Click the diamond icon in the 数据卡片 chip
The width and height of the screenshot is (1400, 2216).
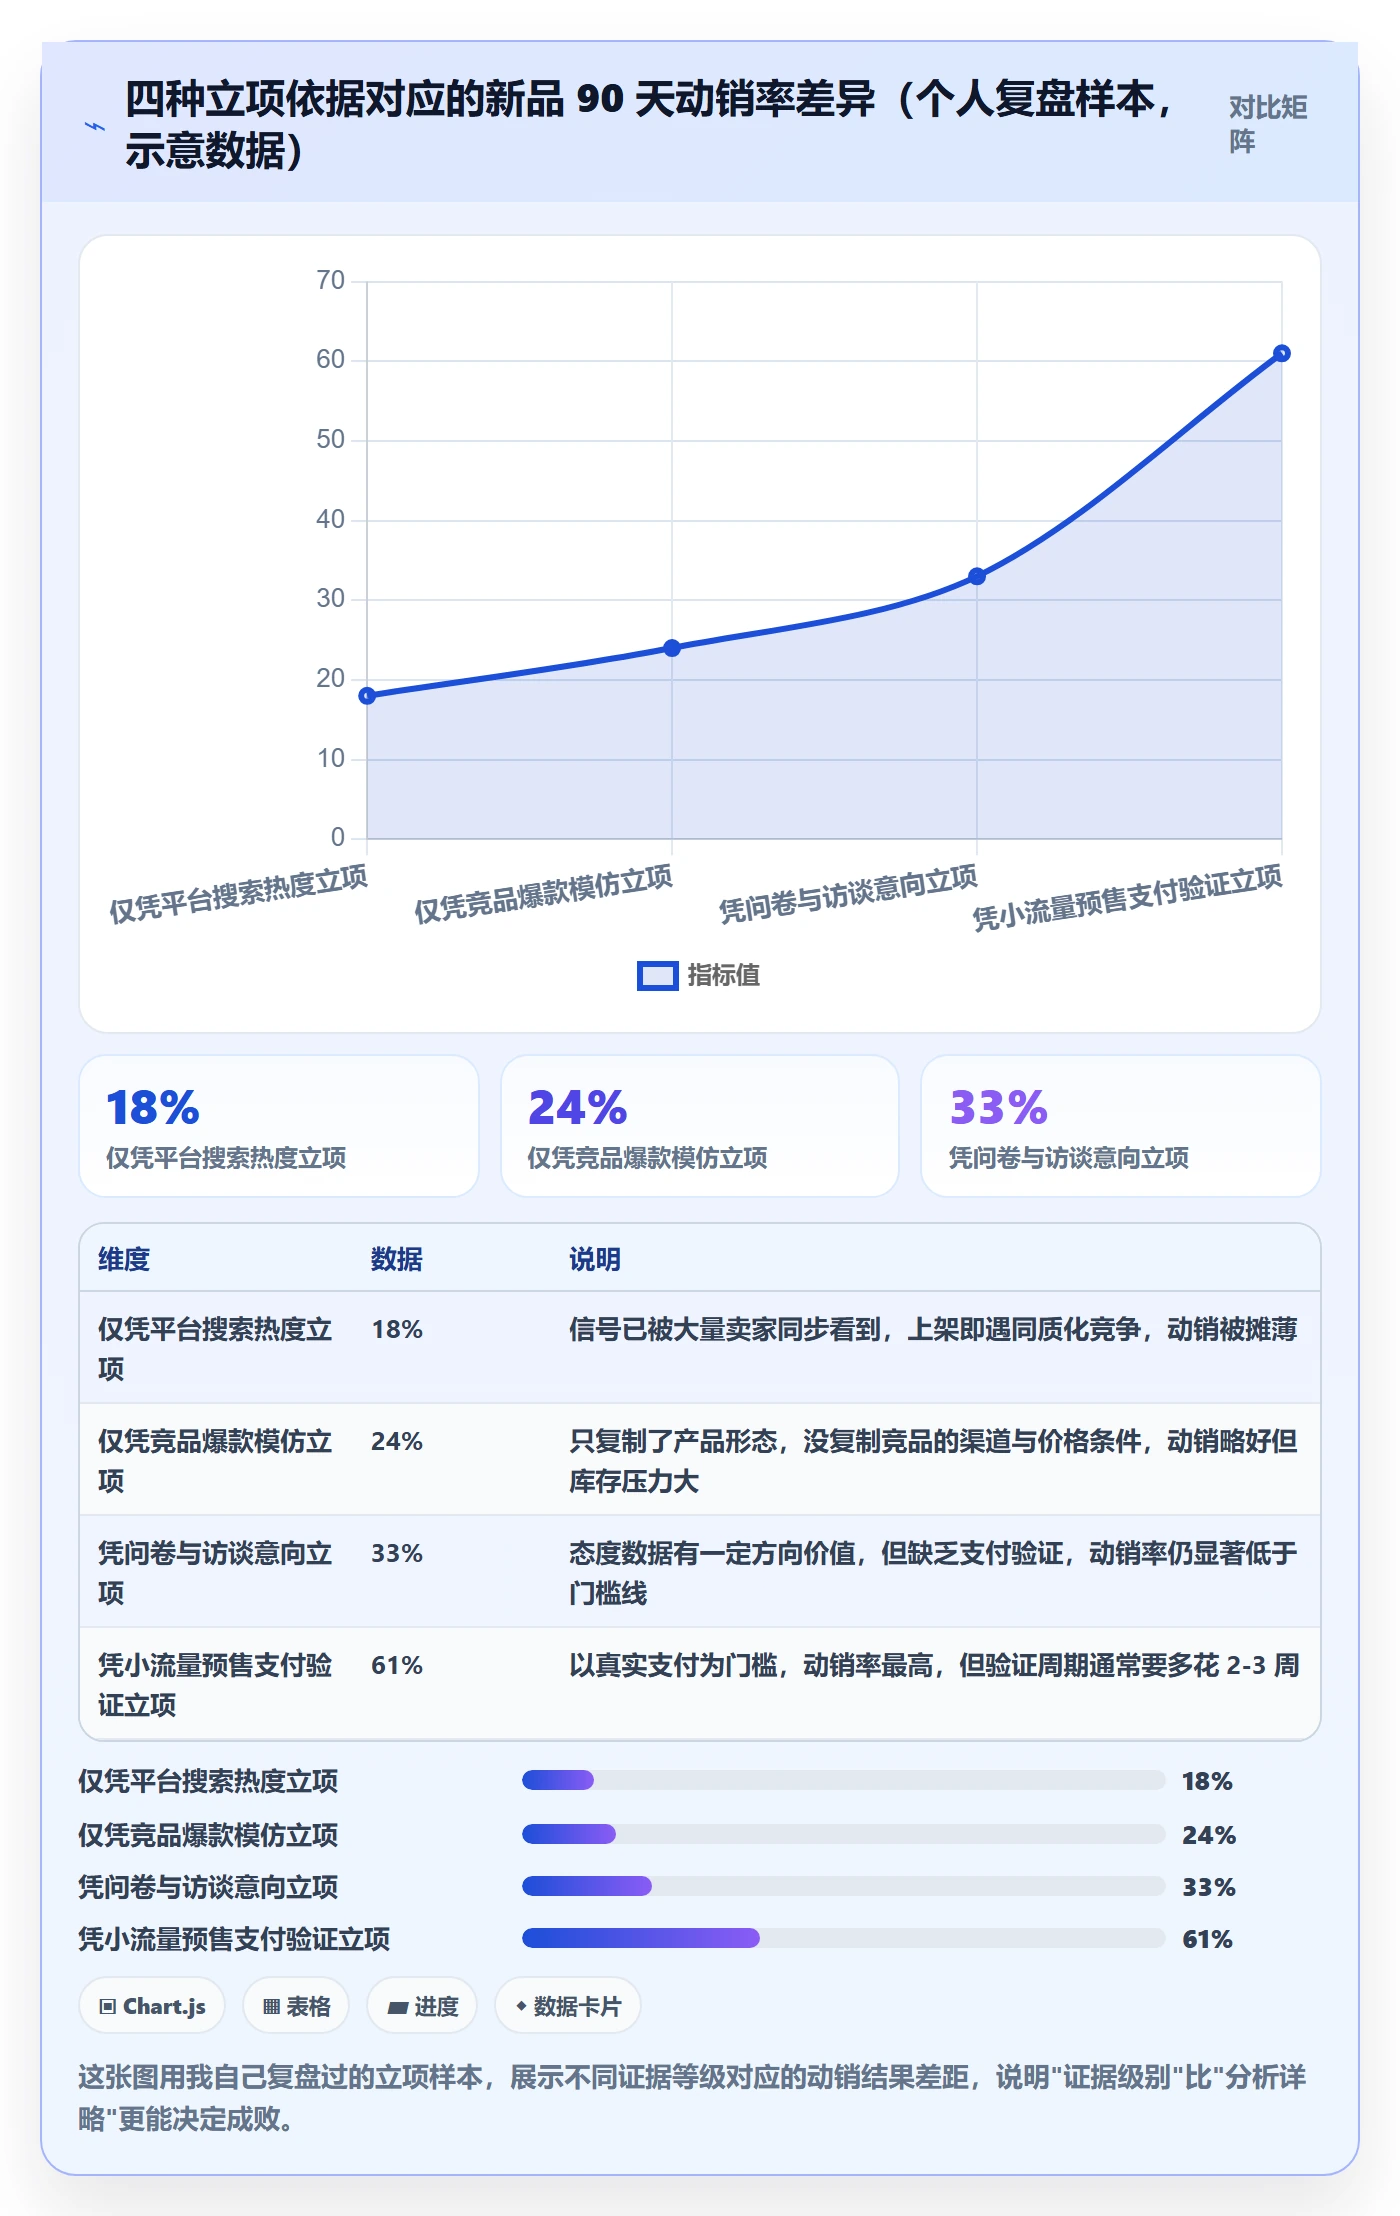(521, 2006)
